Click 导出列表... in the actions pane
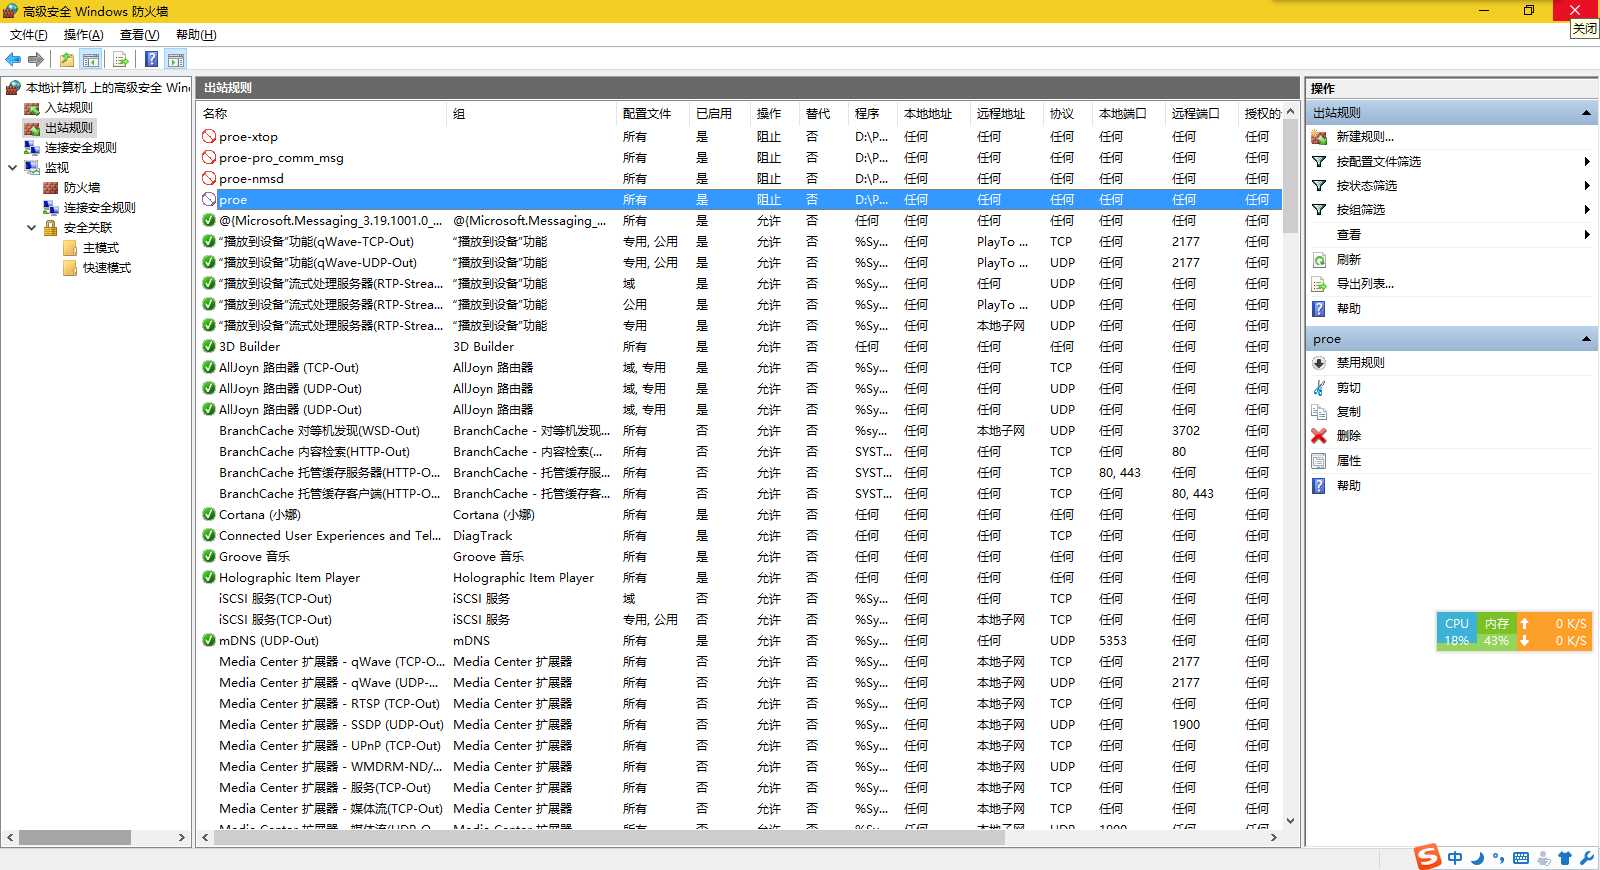Image resolution: width=1600 pixels, height=870 pixels. [1365, 284]
